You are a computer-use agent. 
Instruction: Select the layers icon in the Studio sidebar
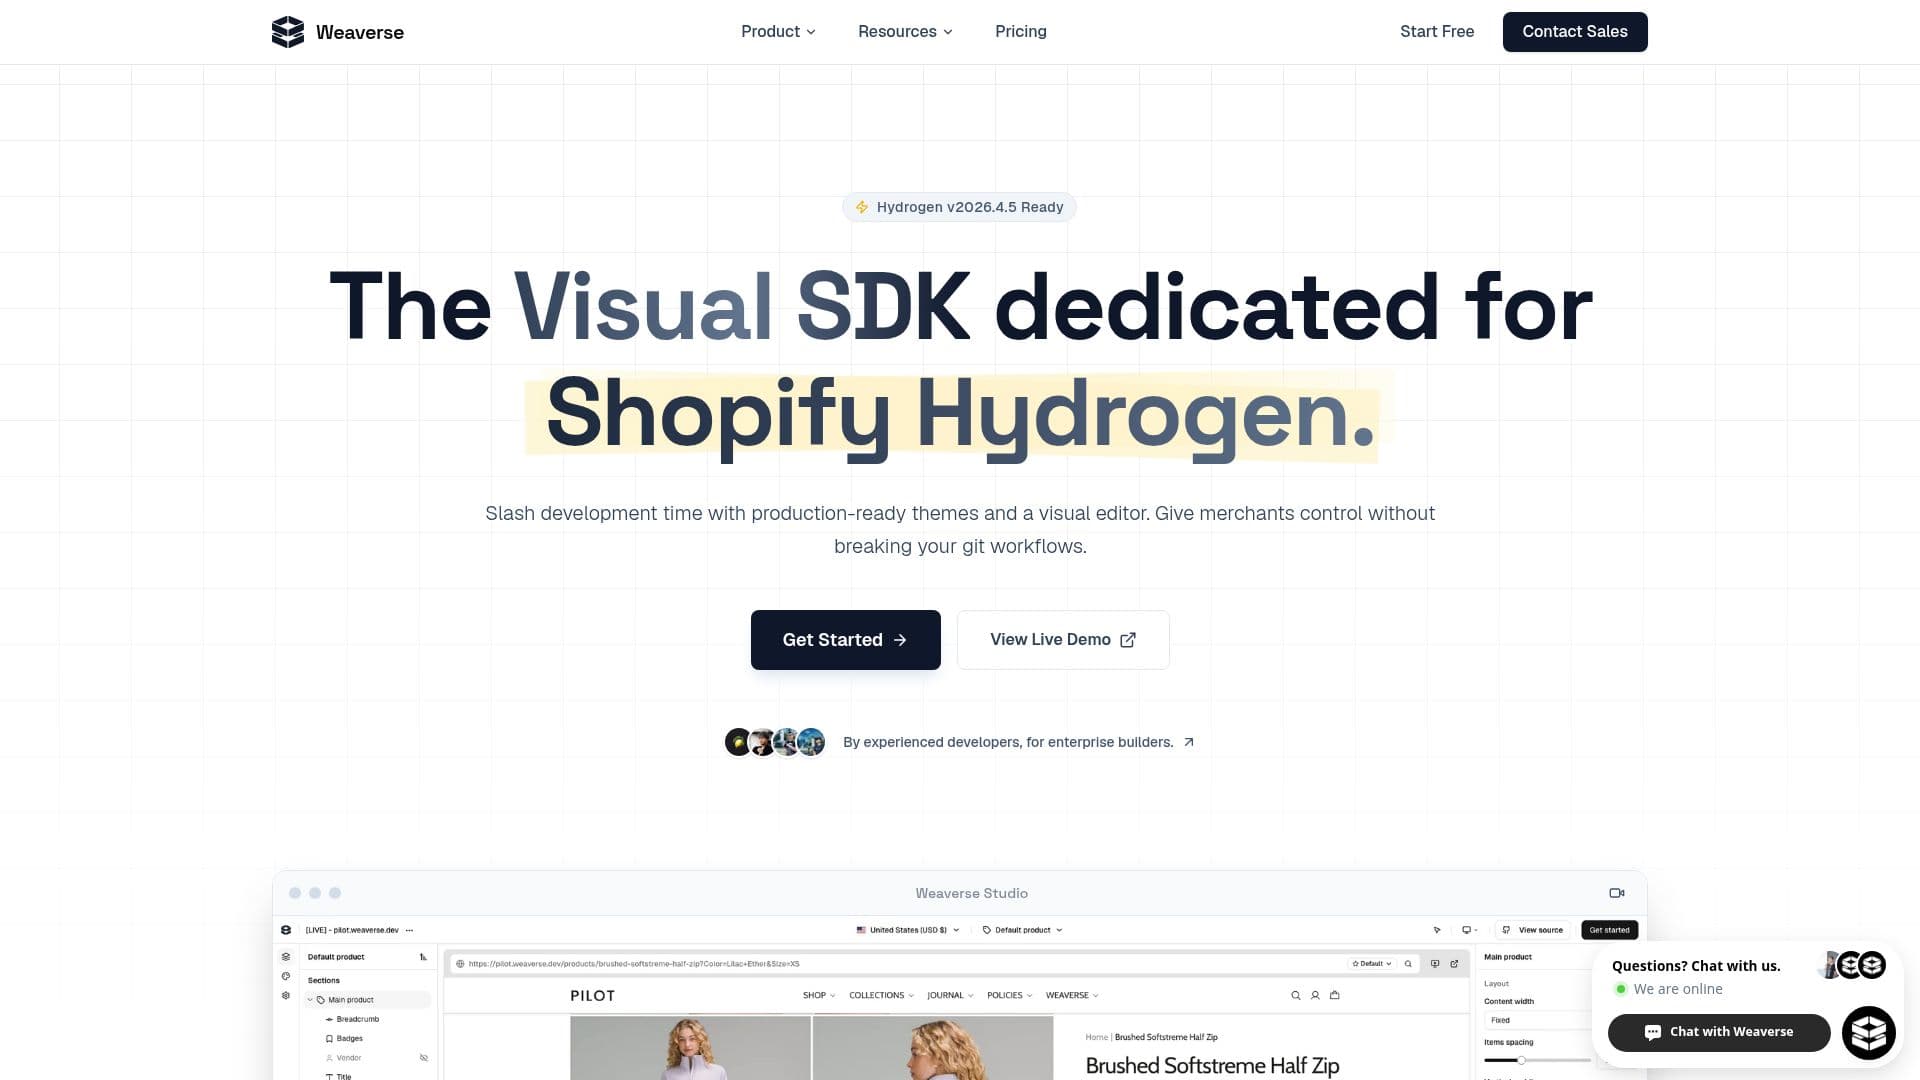click(286, 957)
